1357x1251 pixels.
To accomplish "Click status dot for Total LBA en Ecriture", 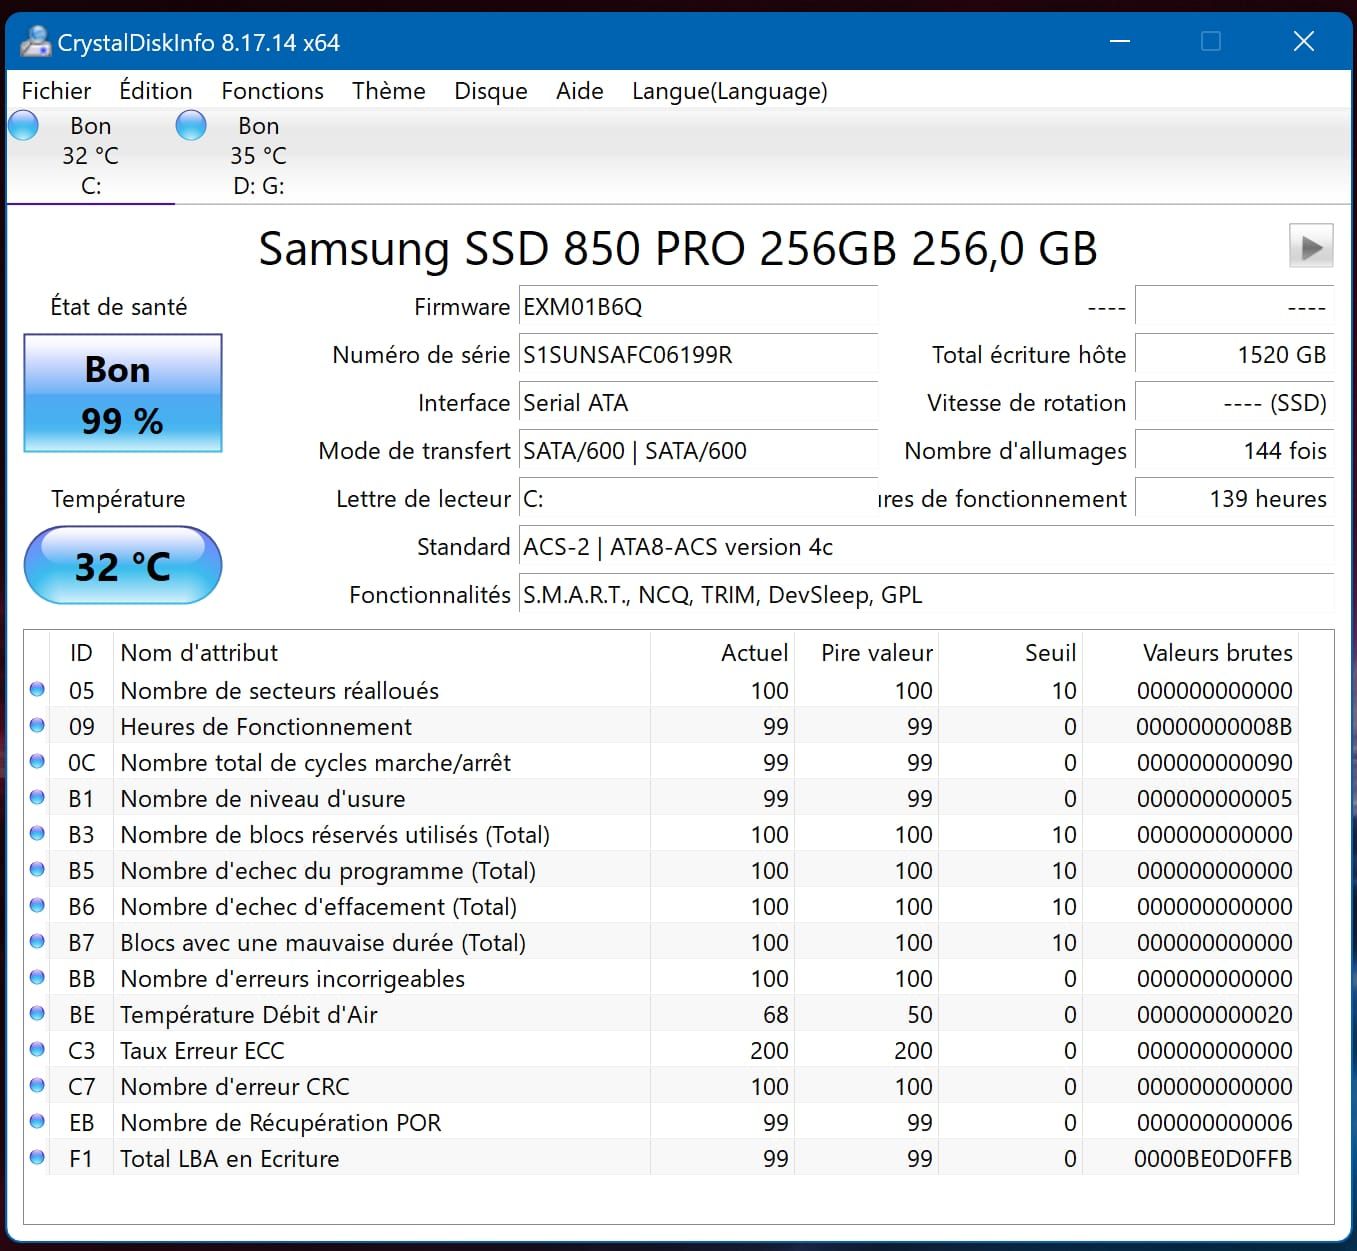I will point(37,1158).
